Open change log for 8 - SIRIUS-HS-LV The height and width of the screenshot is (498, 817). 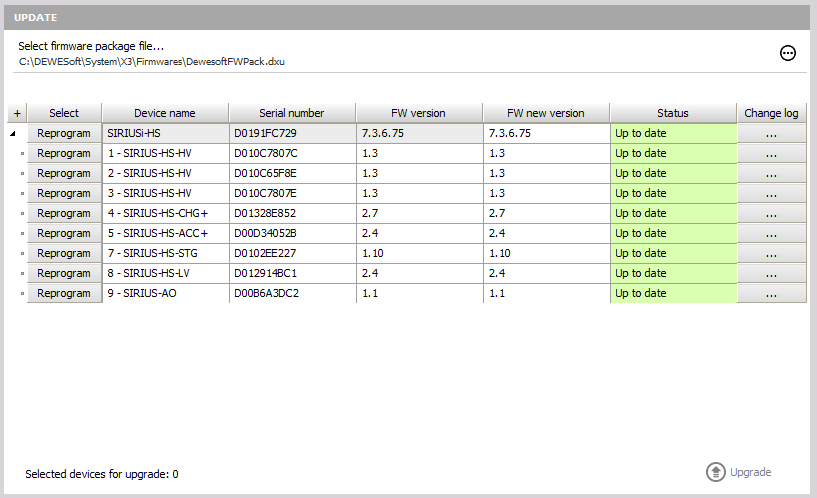[x=771, y=273]
